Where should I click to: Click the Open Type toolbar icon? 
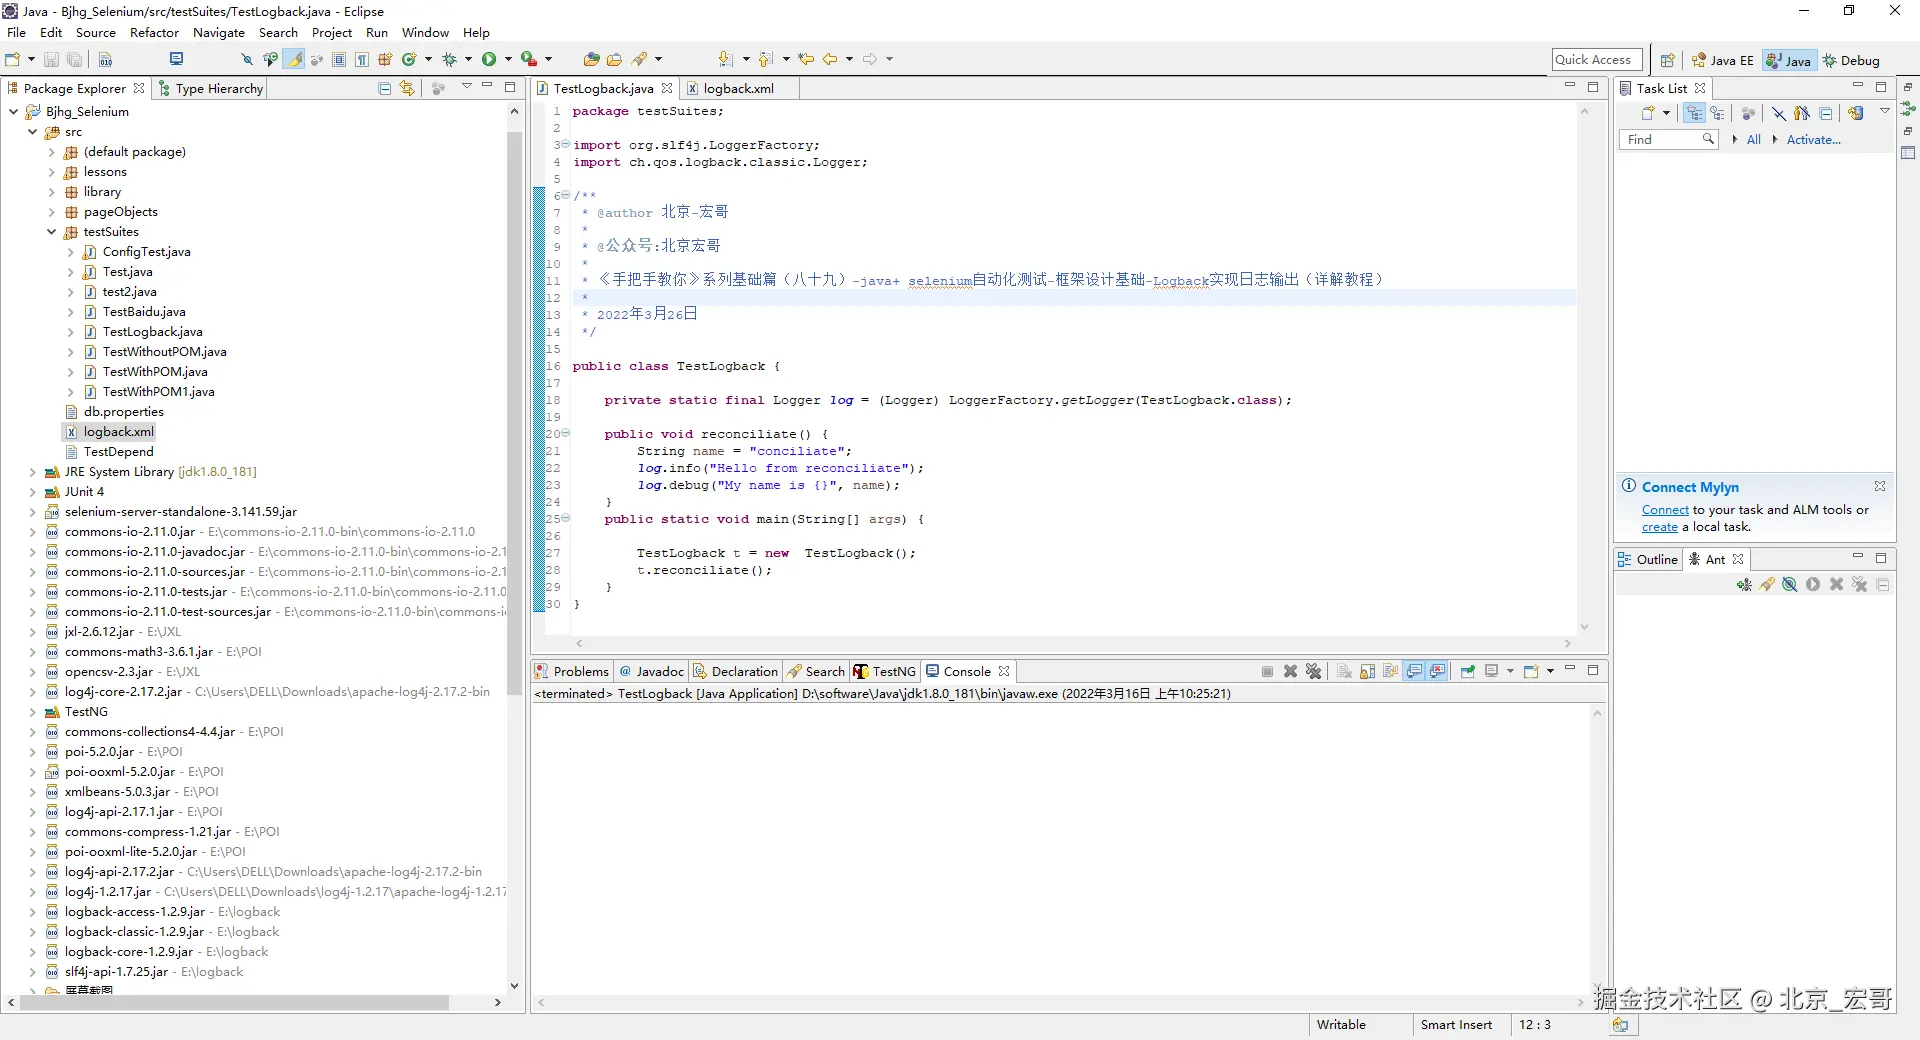592,60
